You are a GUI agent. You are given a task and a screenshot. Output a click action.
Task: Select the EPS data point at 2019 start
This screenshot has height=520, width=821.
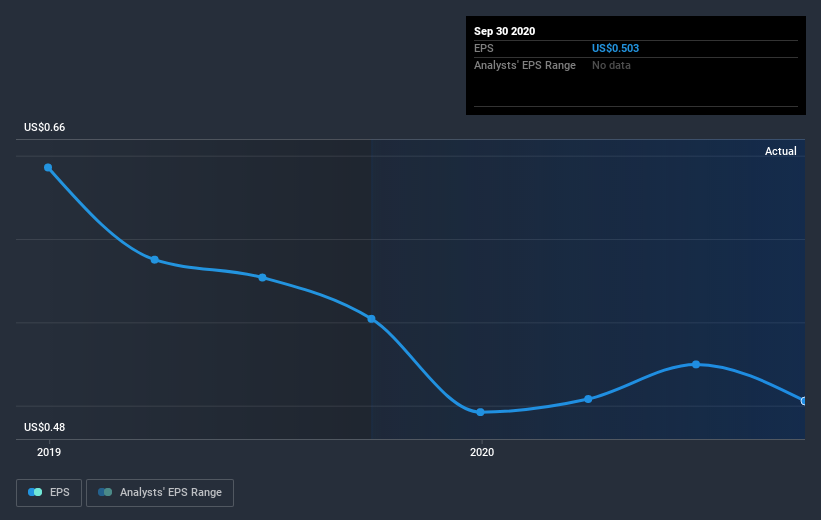coord(48,168)
